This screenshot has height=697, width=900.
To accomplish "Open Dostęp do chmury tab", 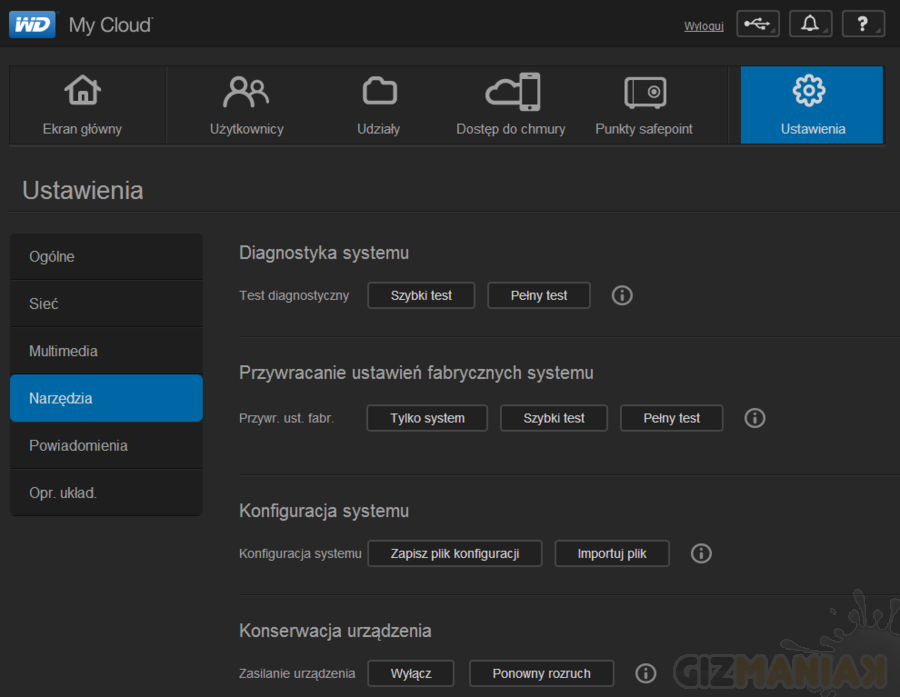I will click(511, 105).
